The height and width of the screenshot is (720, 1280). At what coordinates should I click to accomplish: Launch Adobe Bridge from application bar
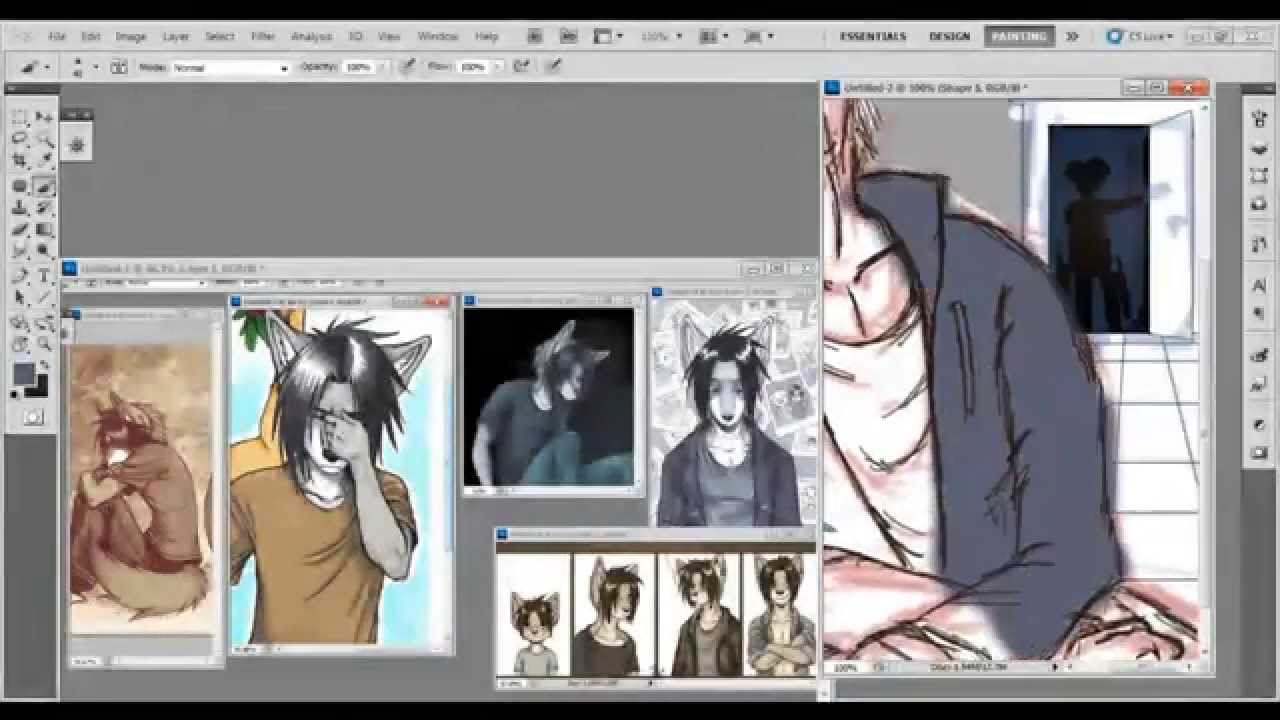click(x=535, y=36)
